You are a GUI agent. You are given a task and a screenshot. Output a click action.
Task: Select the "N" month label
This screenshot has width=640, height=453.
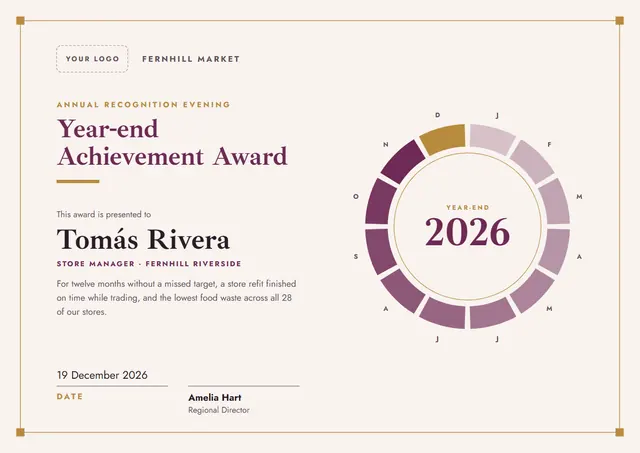(x=386, y=144)
